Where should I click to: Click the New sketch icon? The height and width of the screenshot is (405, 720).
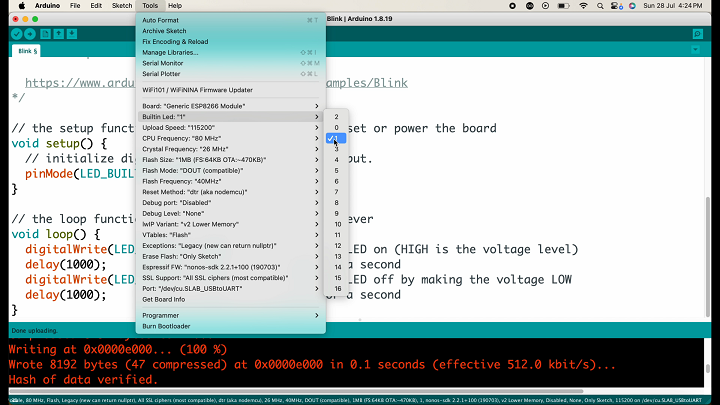click(x=45, y=34)
